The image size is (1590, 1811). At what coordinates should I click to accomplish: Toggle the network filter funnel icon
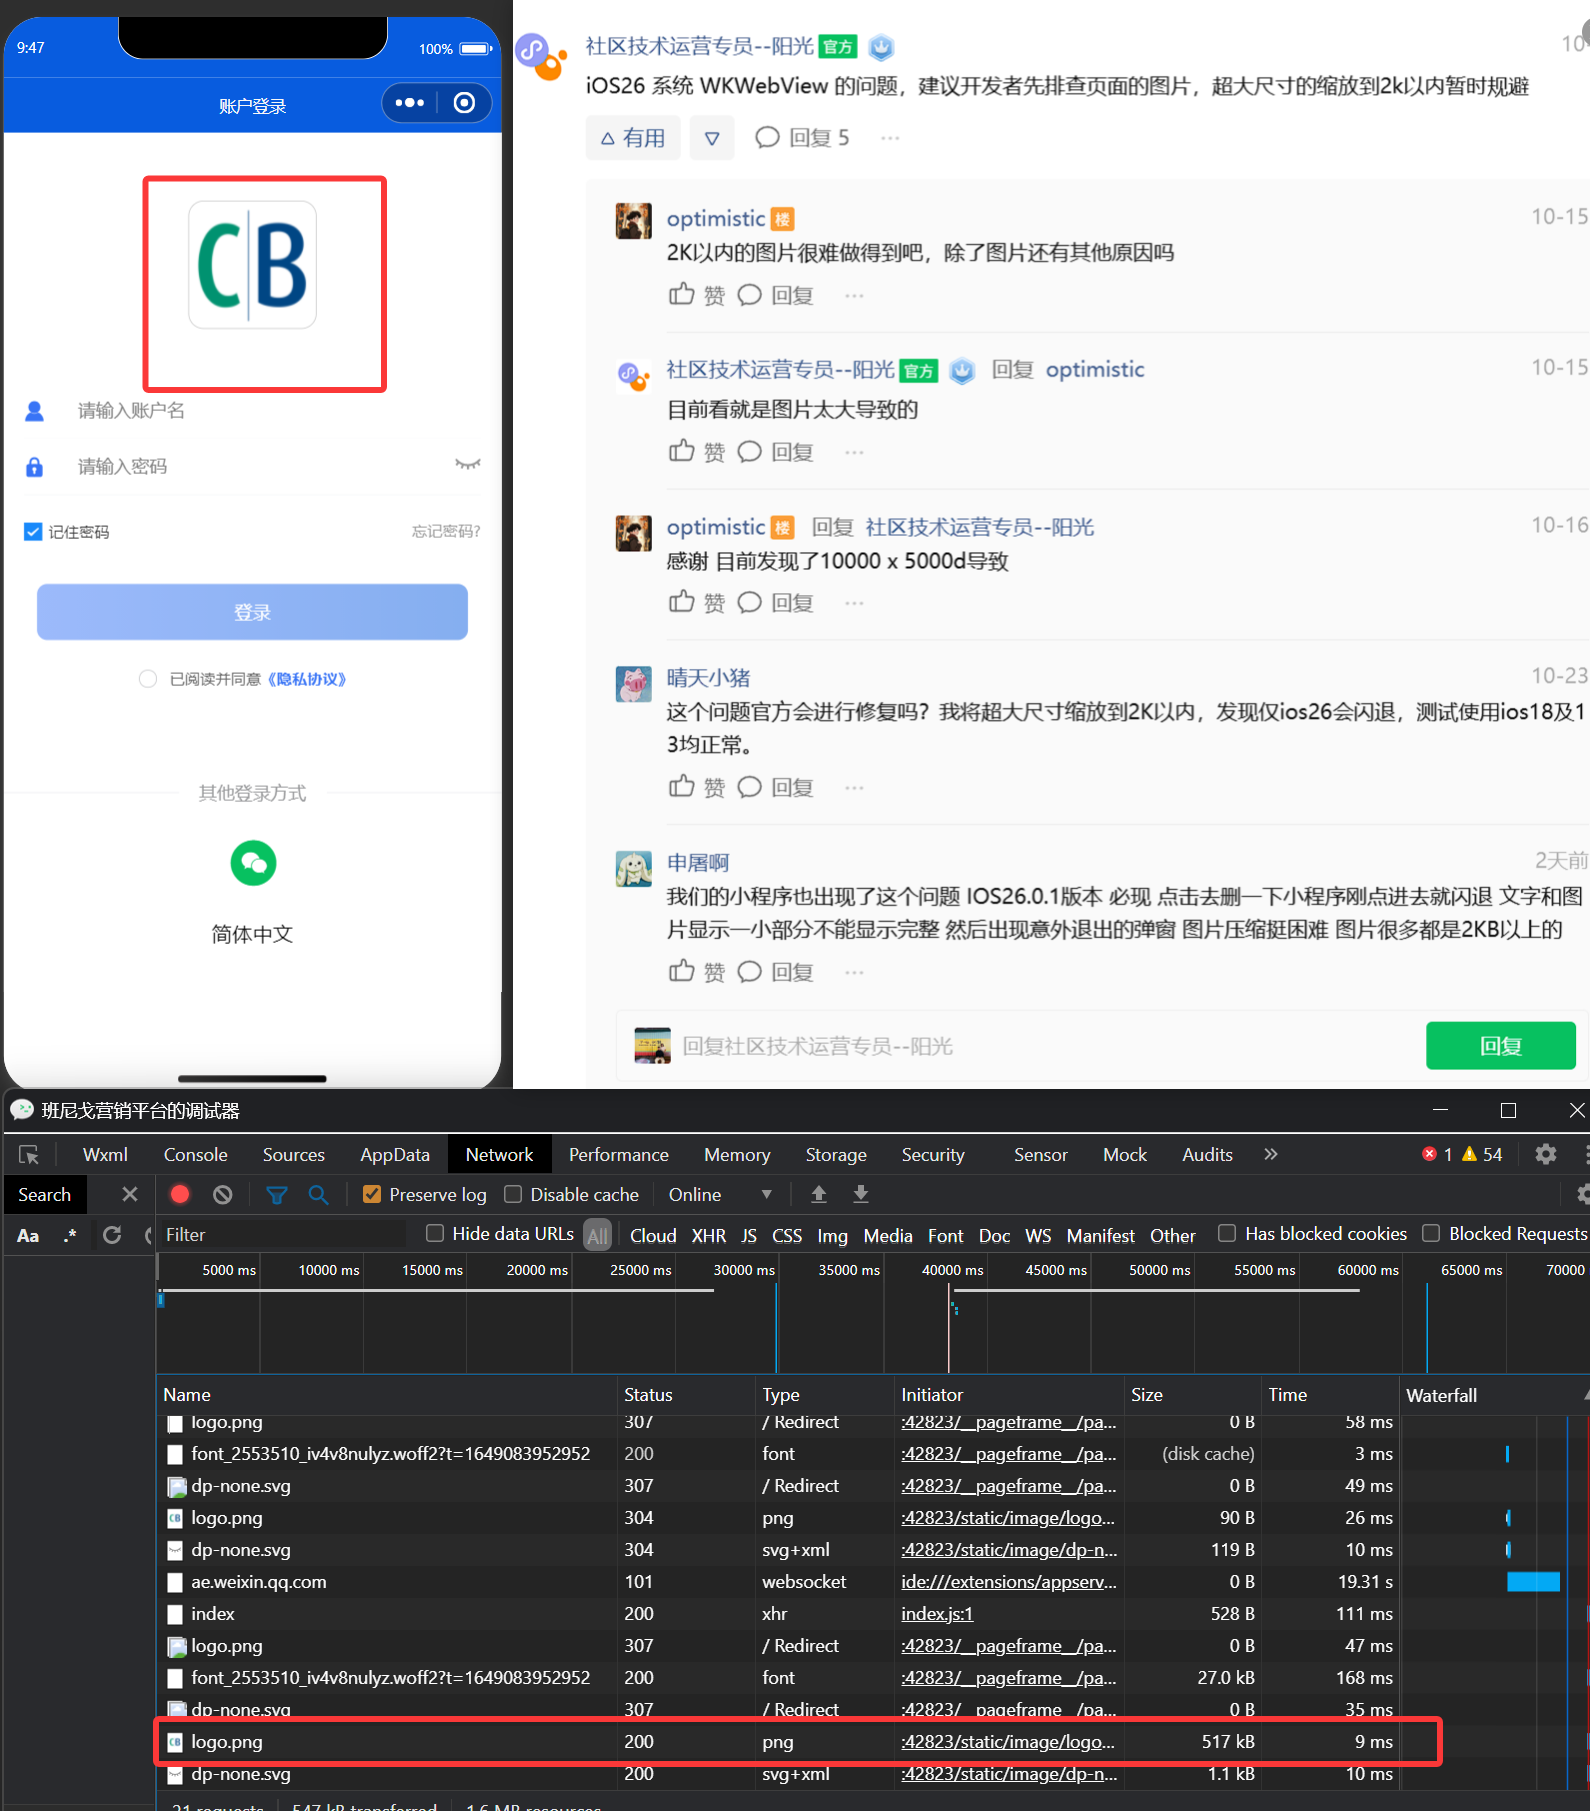277,1194
